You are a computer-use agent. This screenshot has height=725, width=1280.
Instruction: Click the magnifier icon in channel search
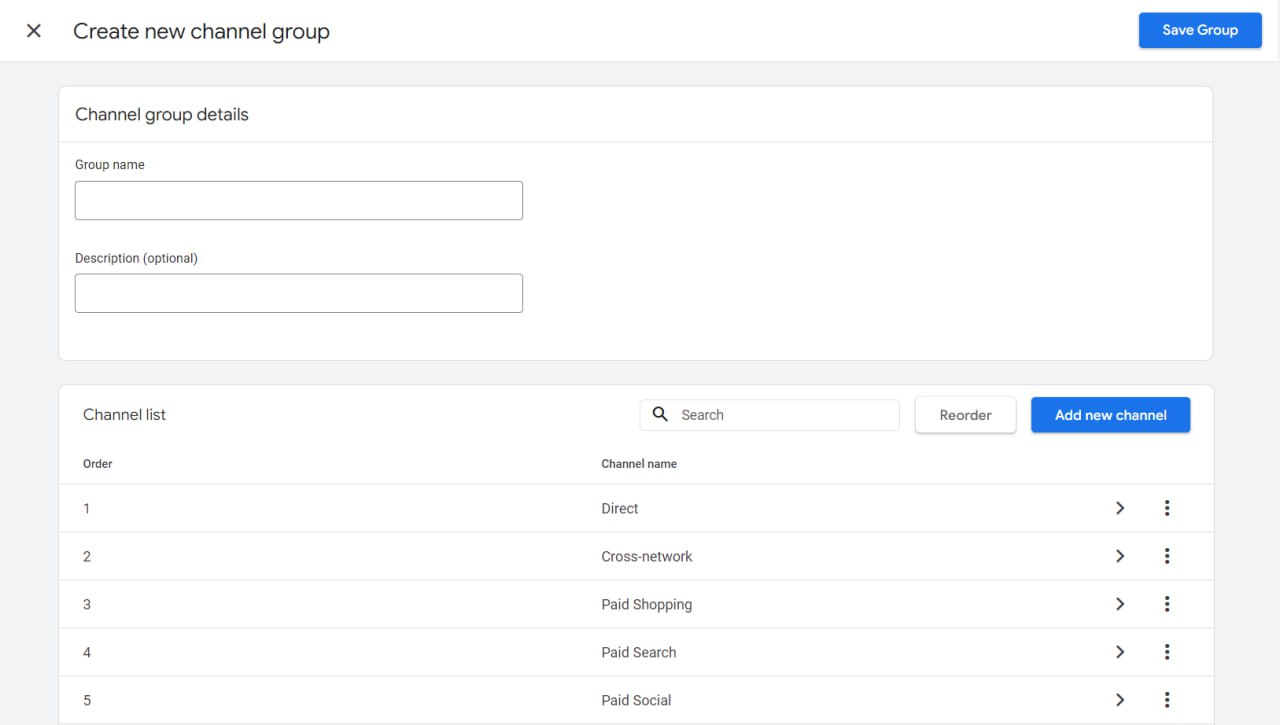(660, 414)
